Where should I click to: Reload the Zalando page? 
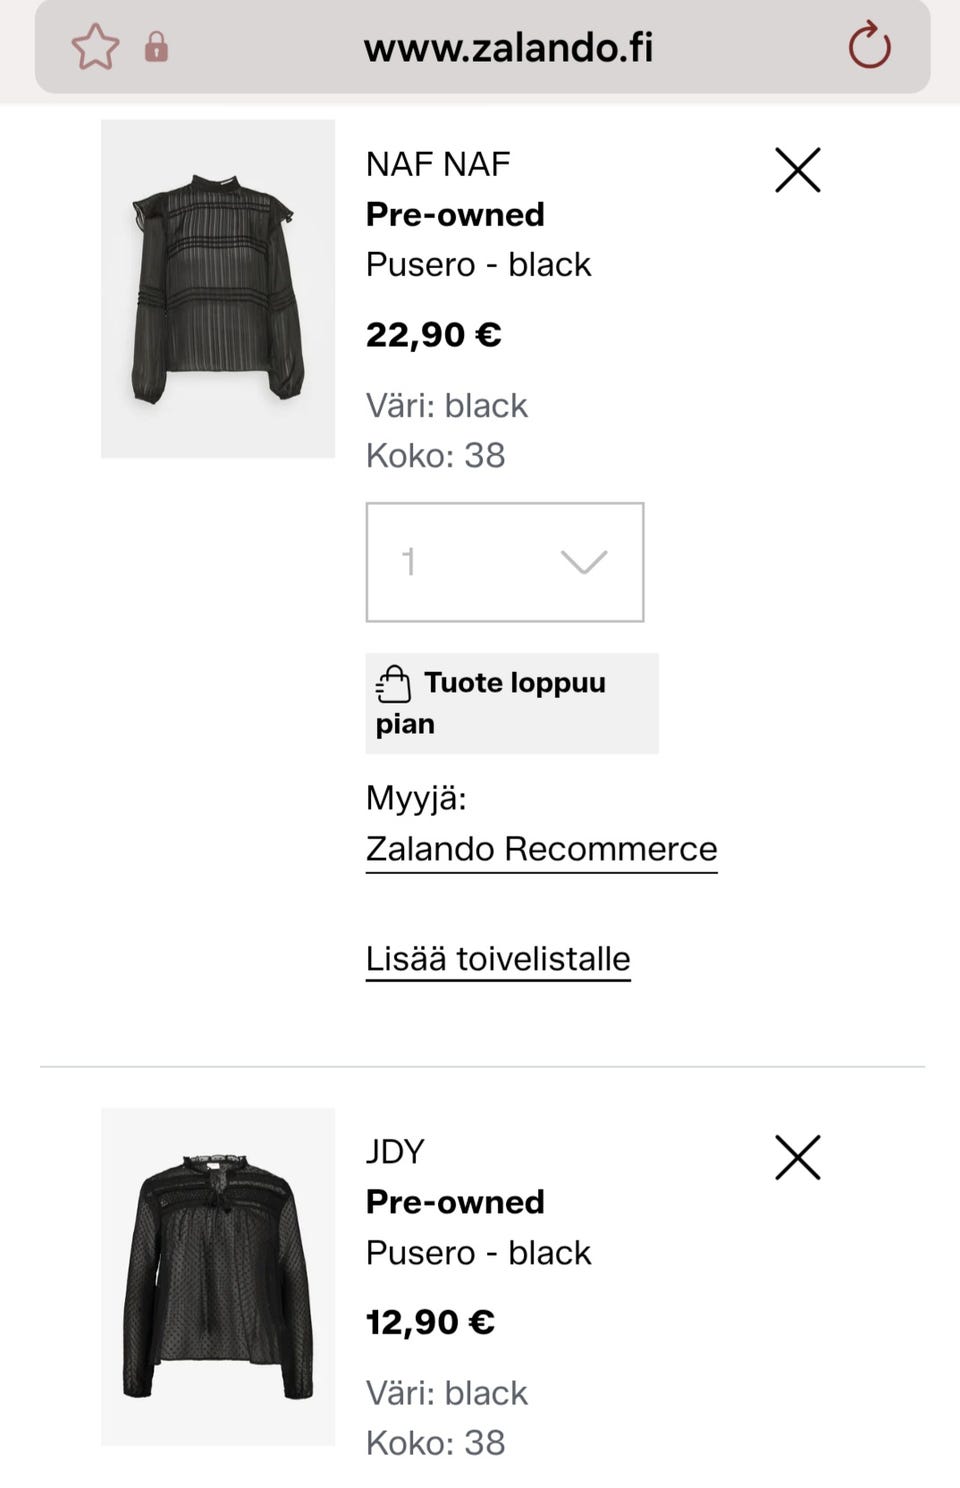869,46
